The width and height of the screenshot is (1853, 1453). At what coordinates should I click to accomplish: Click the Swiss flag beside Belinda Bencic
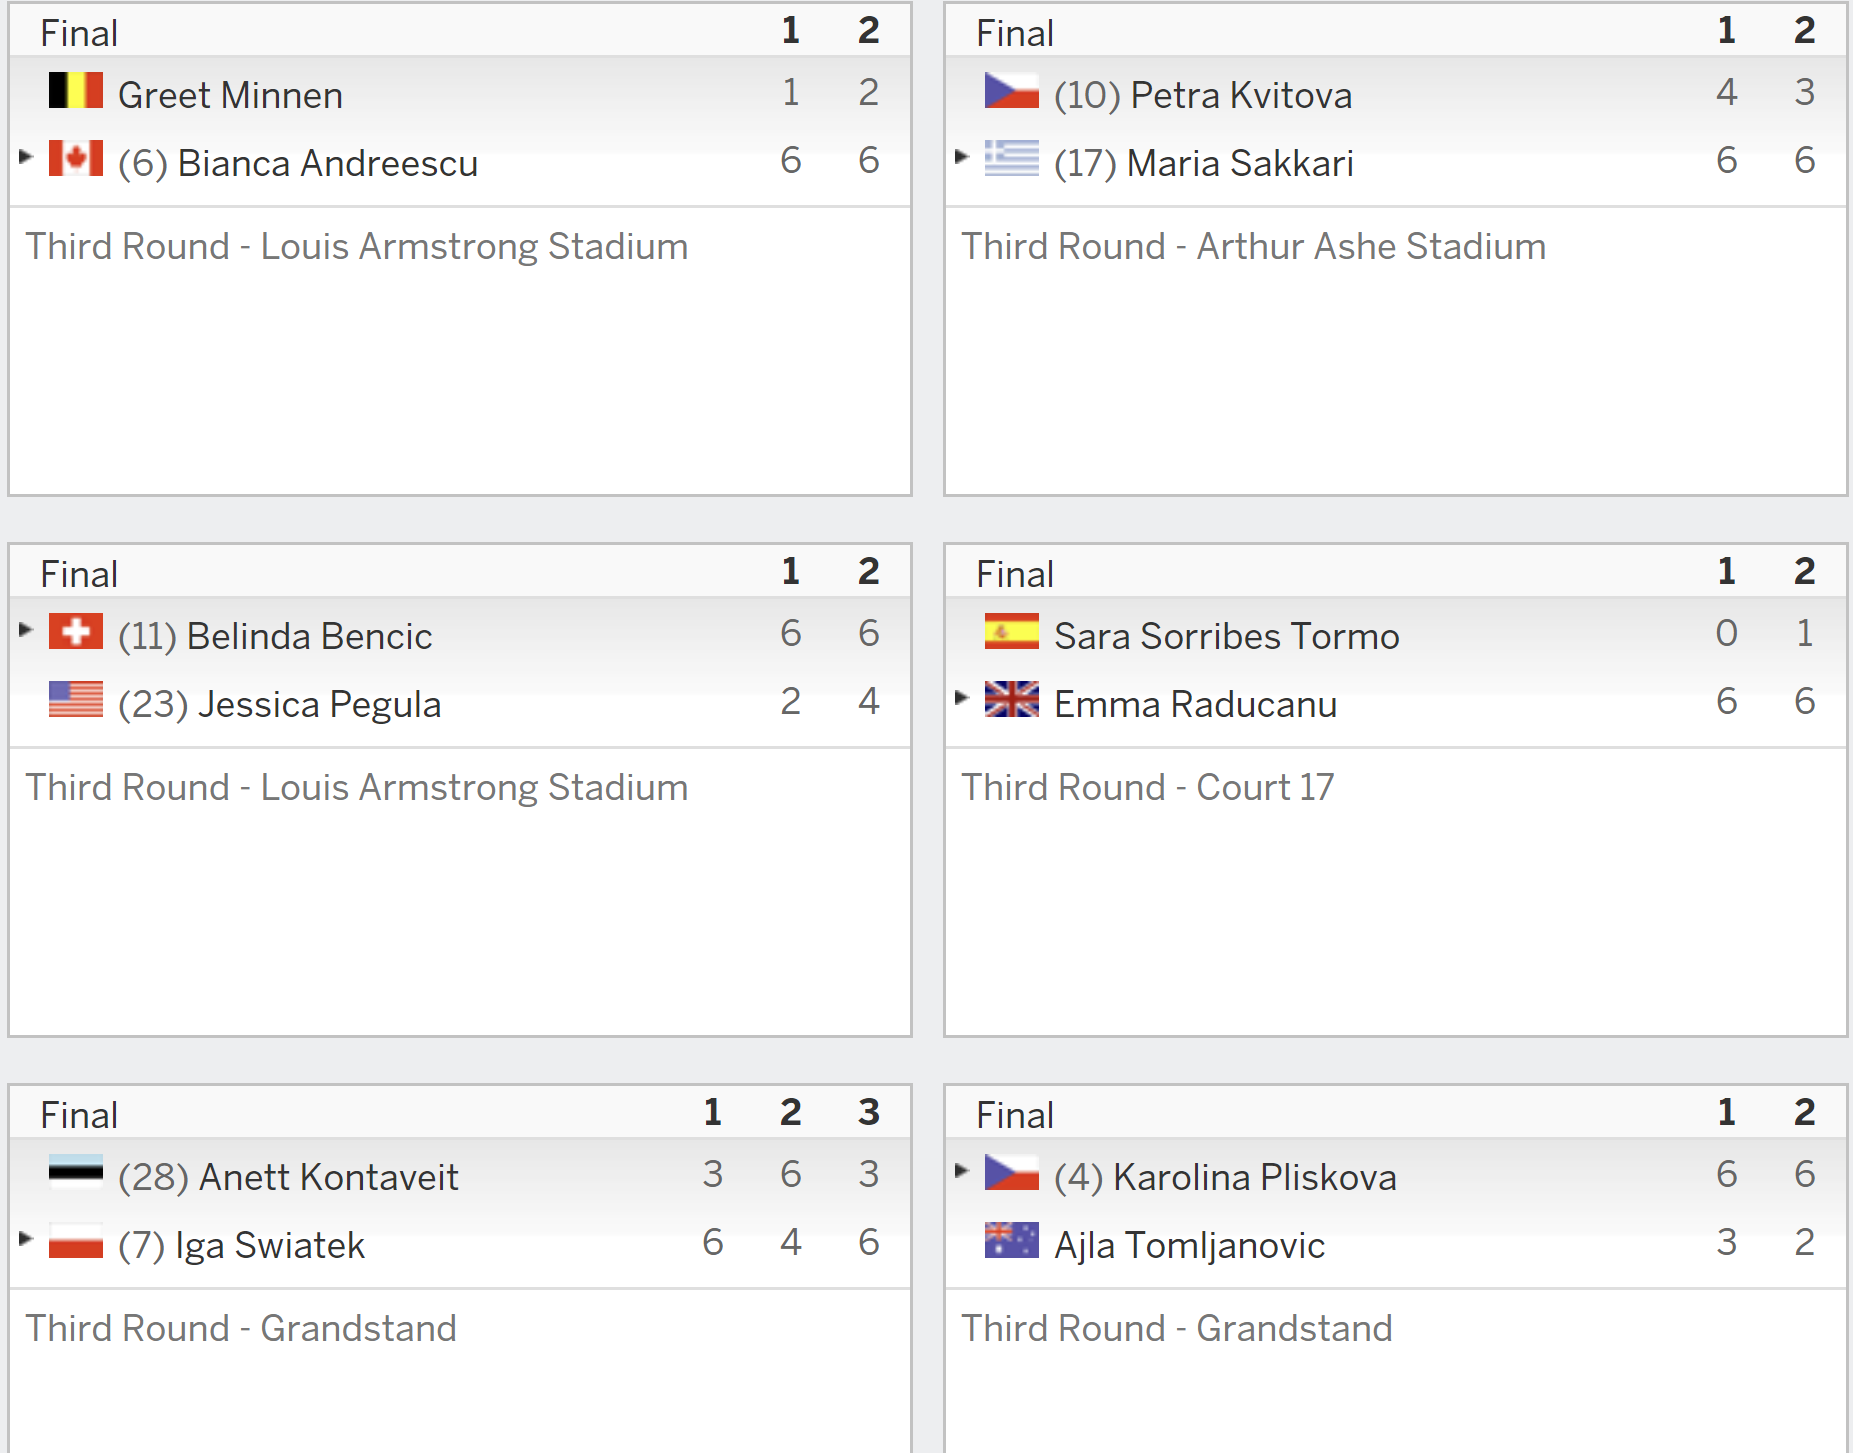coord(76,631)
